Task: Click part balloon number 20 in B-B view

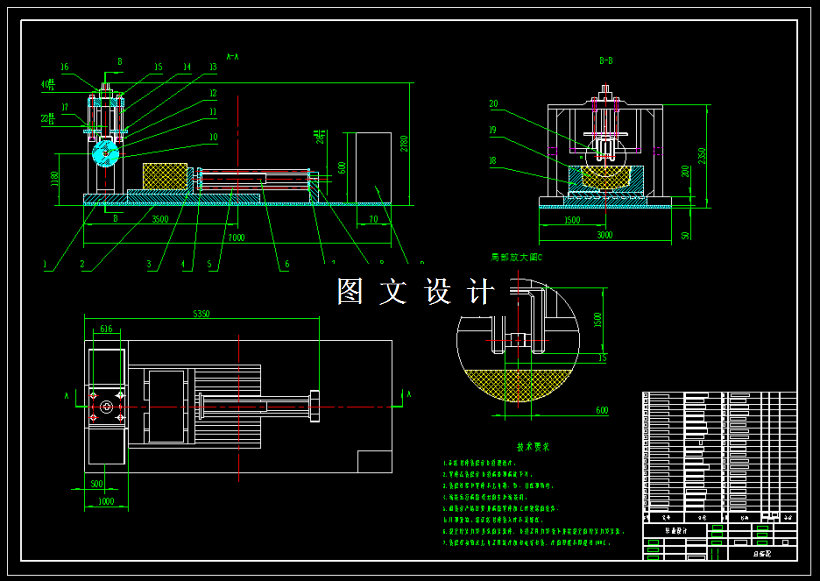Action: coord(494,104)
